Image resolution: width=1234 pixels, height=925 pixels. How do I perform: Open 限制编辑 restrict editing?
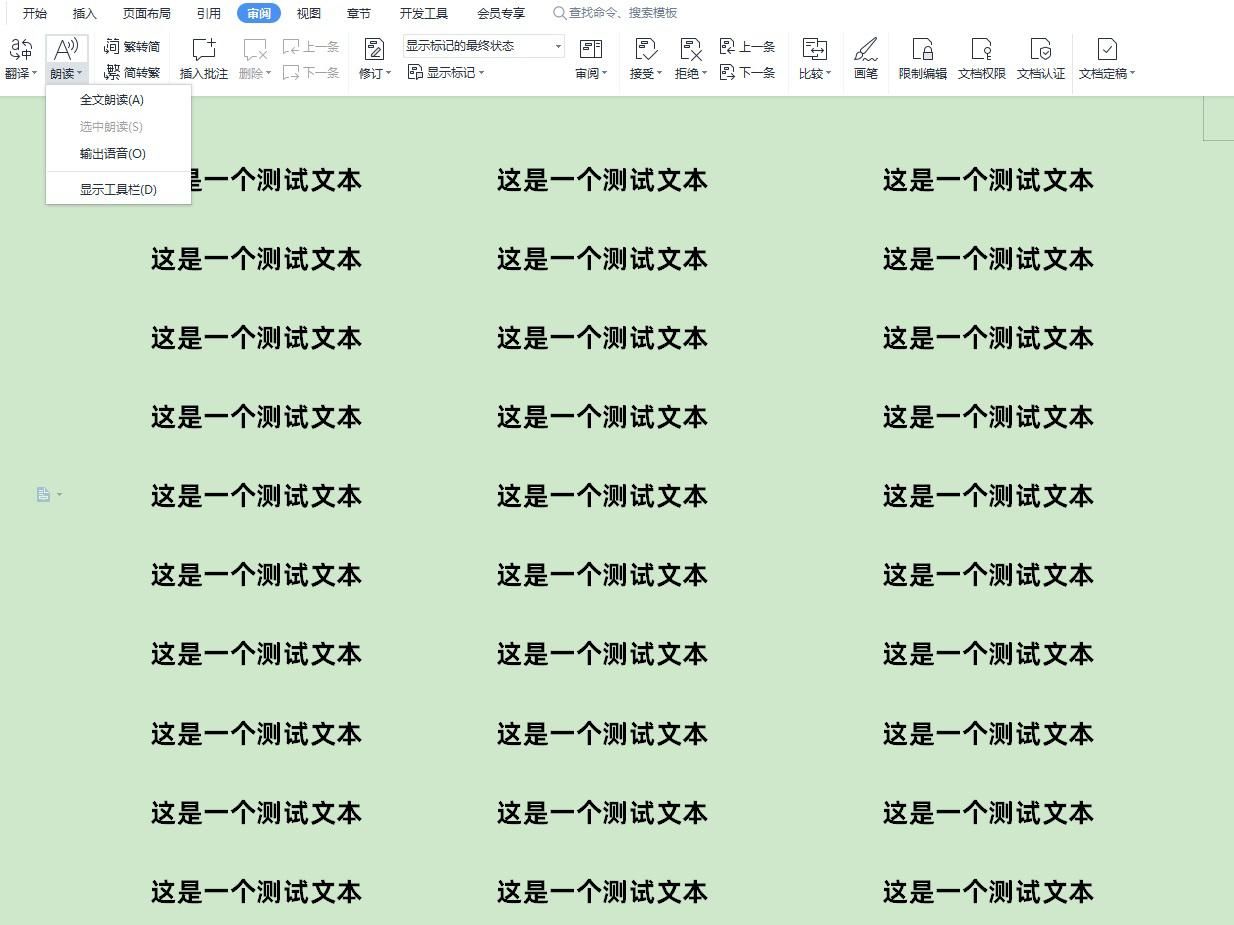[922, 59]
